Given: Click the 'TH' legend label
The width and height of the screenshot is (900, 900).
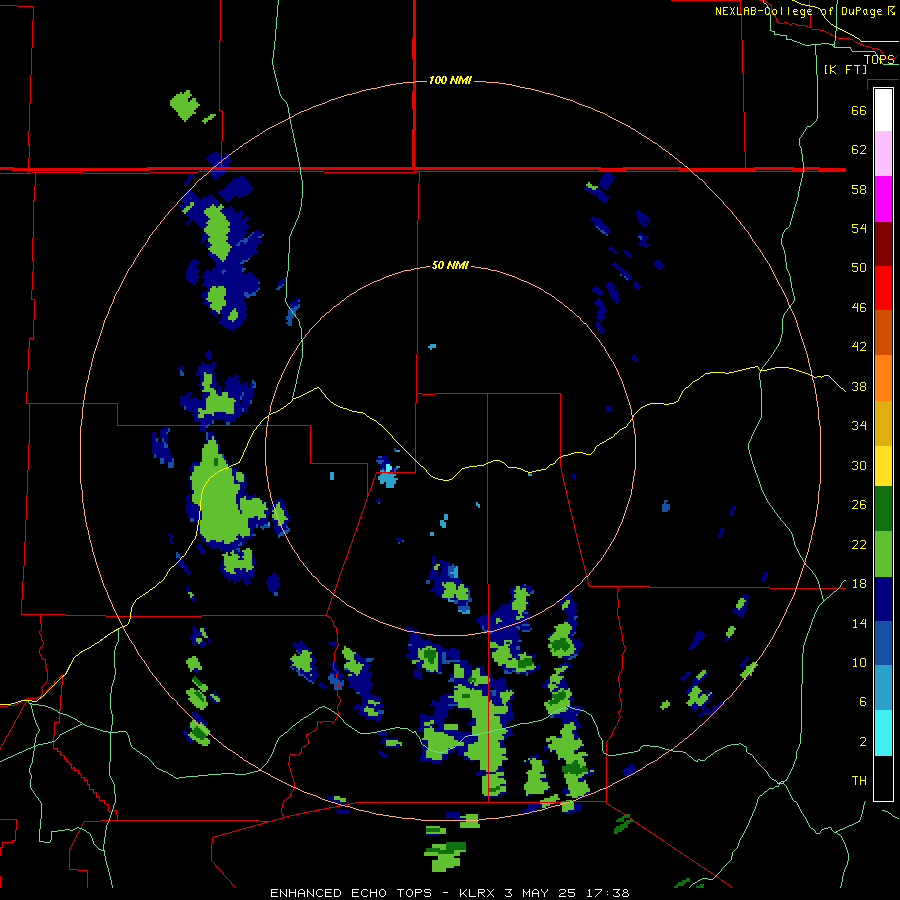Looking at the screenshot, I should point(859,781).
